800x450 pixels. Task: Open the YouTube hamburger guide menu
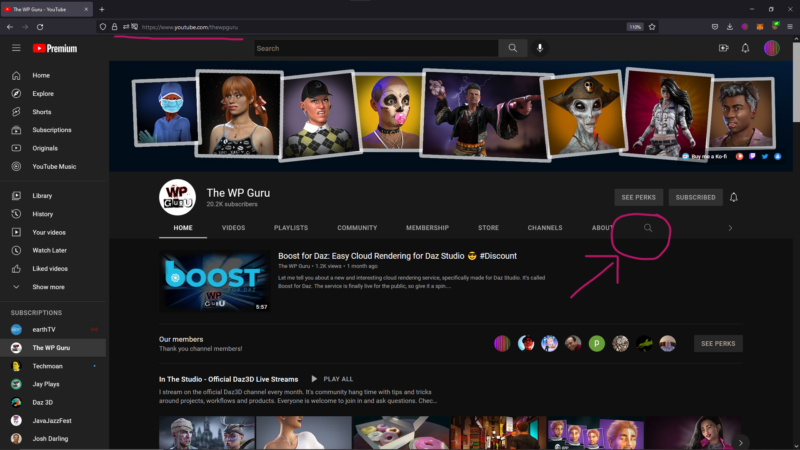pyautogui.click(x=16, y=48)
